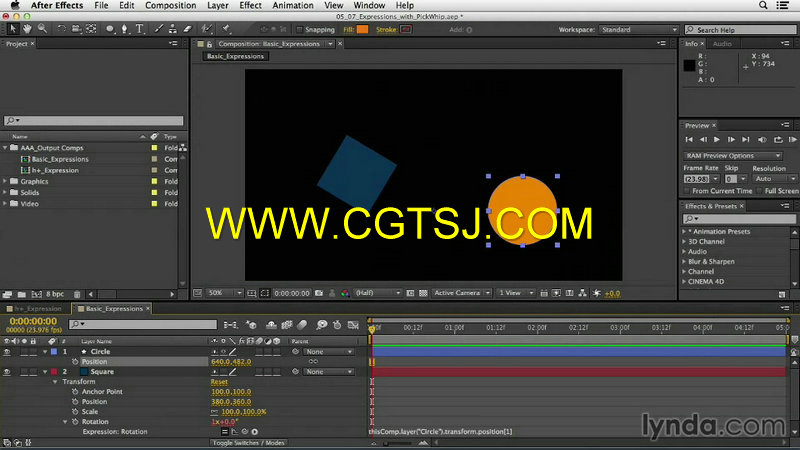Click Reset for the Square Transform
This screenshot has height=450, width=800.
(219, 382)
